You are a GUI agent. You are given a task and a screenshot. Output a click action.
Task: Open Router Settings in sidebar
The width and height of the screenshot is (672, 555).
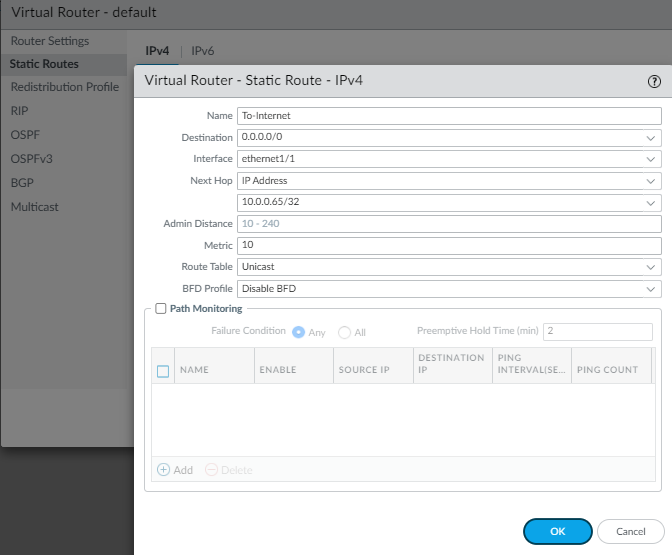pos(50,41)
